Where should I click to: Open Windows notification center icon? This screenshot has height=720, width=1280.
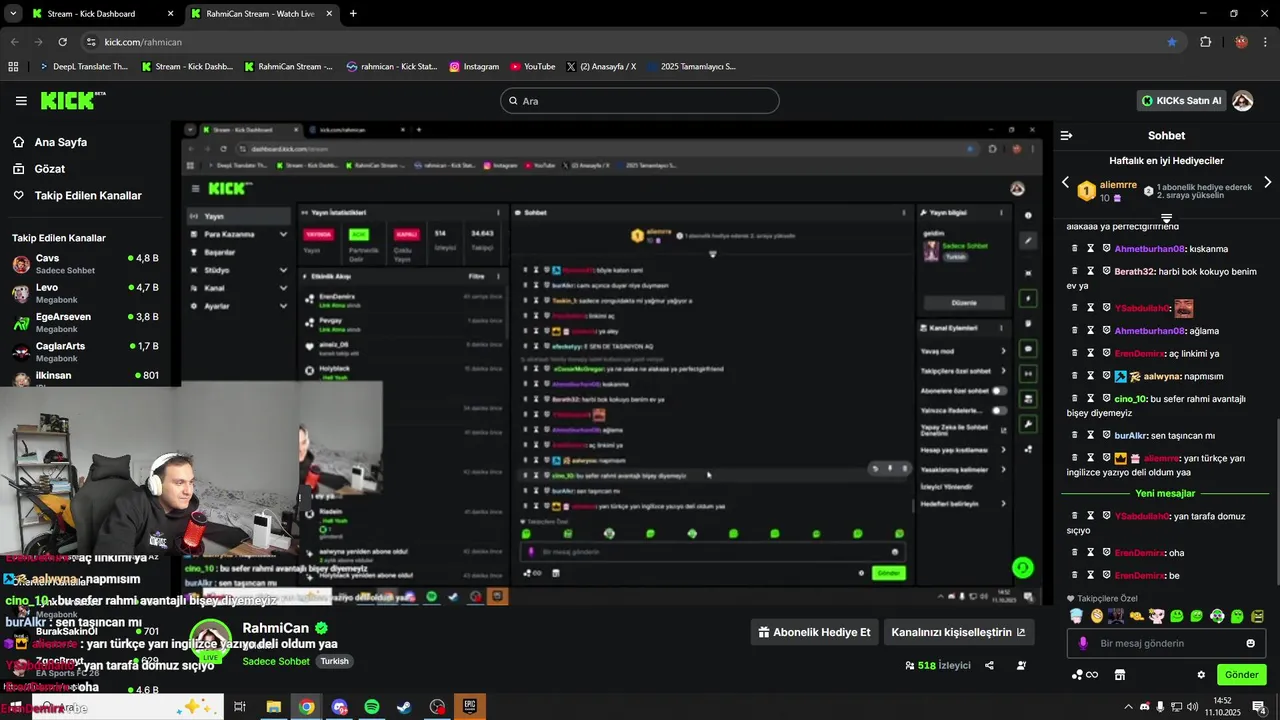[1260, 707]
